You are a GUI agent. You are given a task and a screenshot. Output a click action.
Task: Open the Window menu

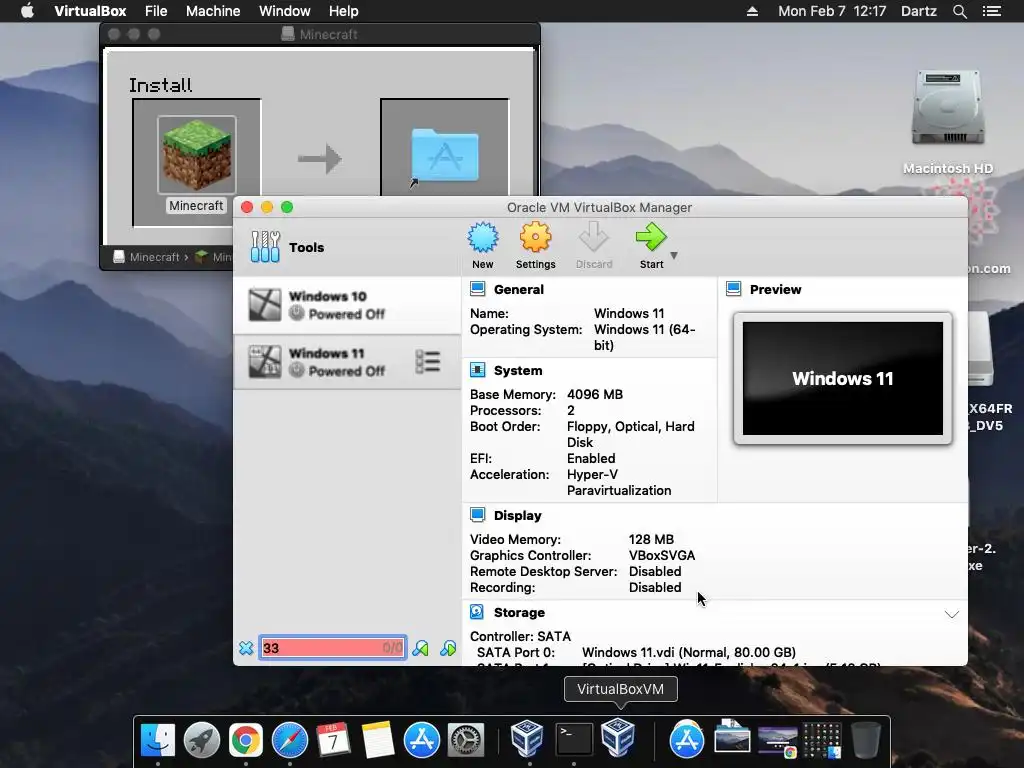285,11
